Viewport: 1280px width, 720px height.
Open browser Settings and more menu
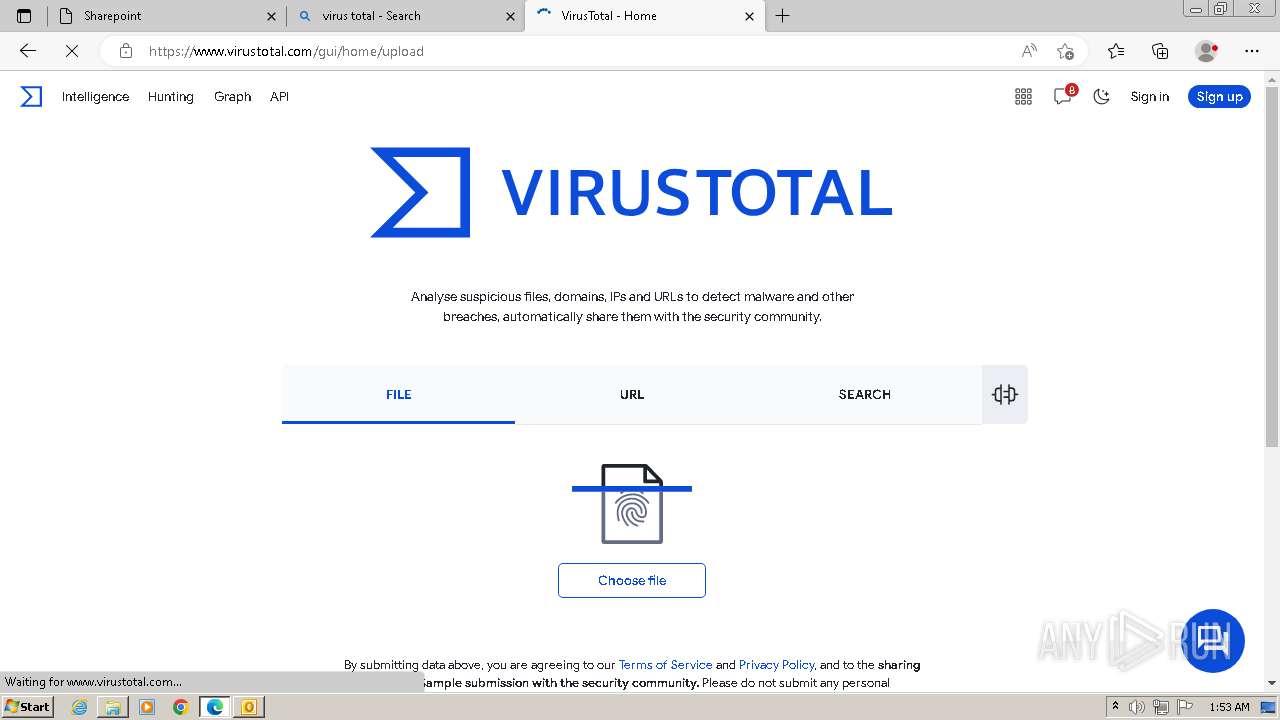point(1252,51)
